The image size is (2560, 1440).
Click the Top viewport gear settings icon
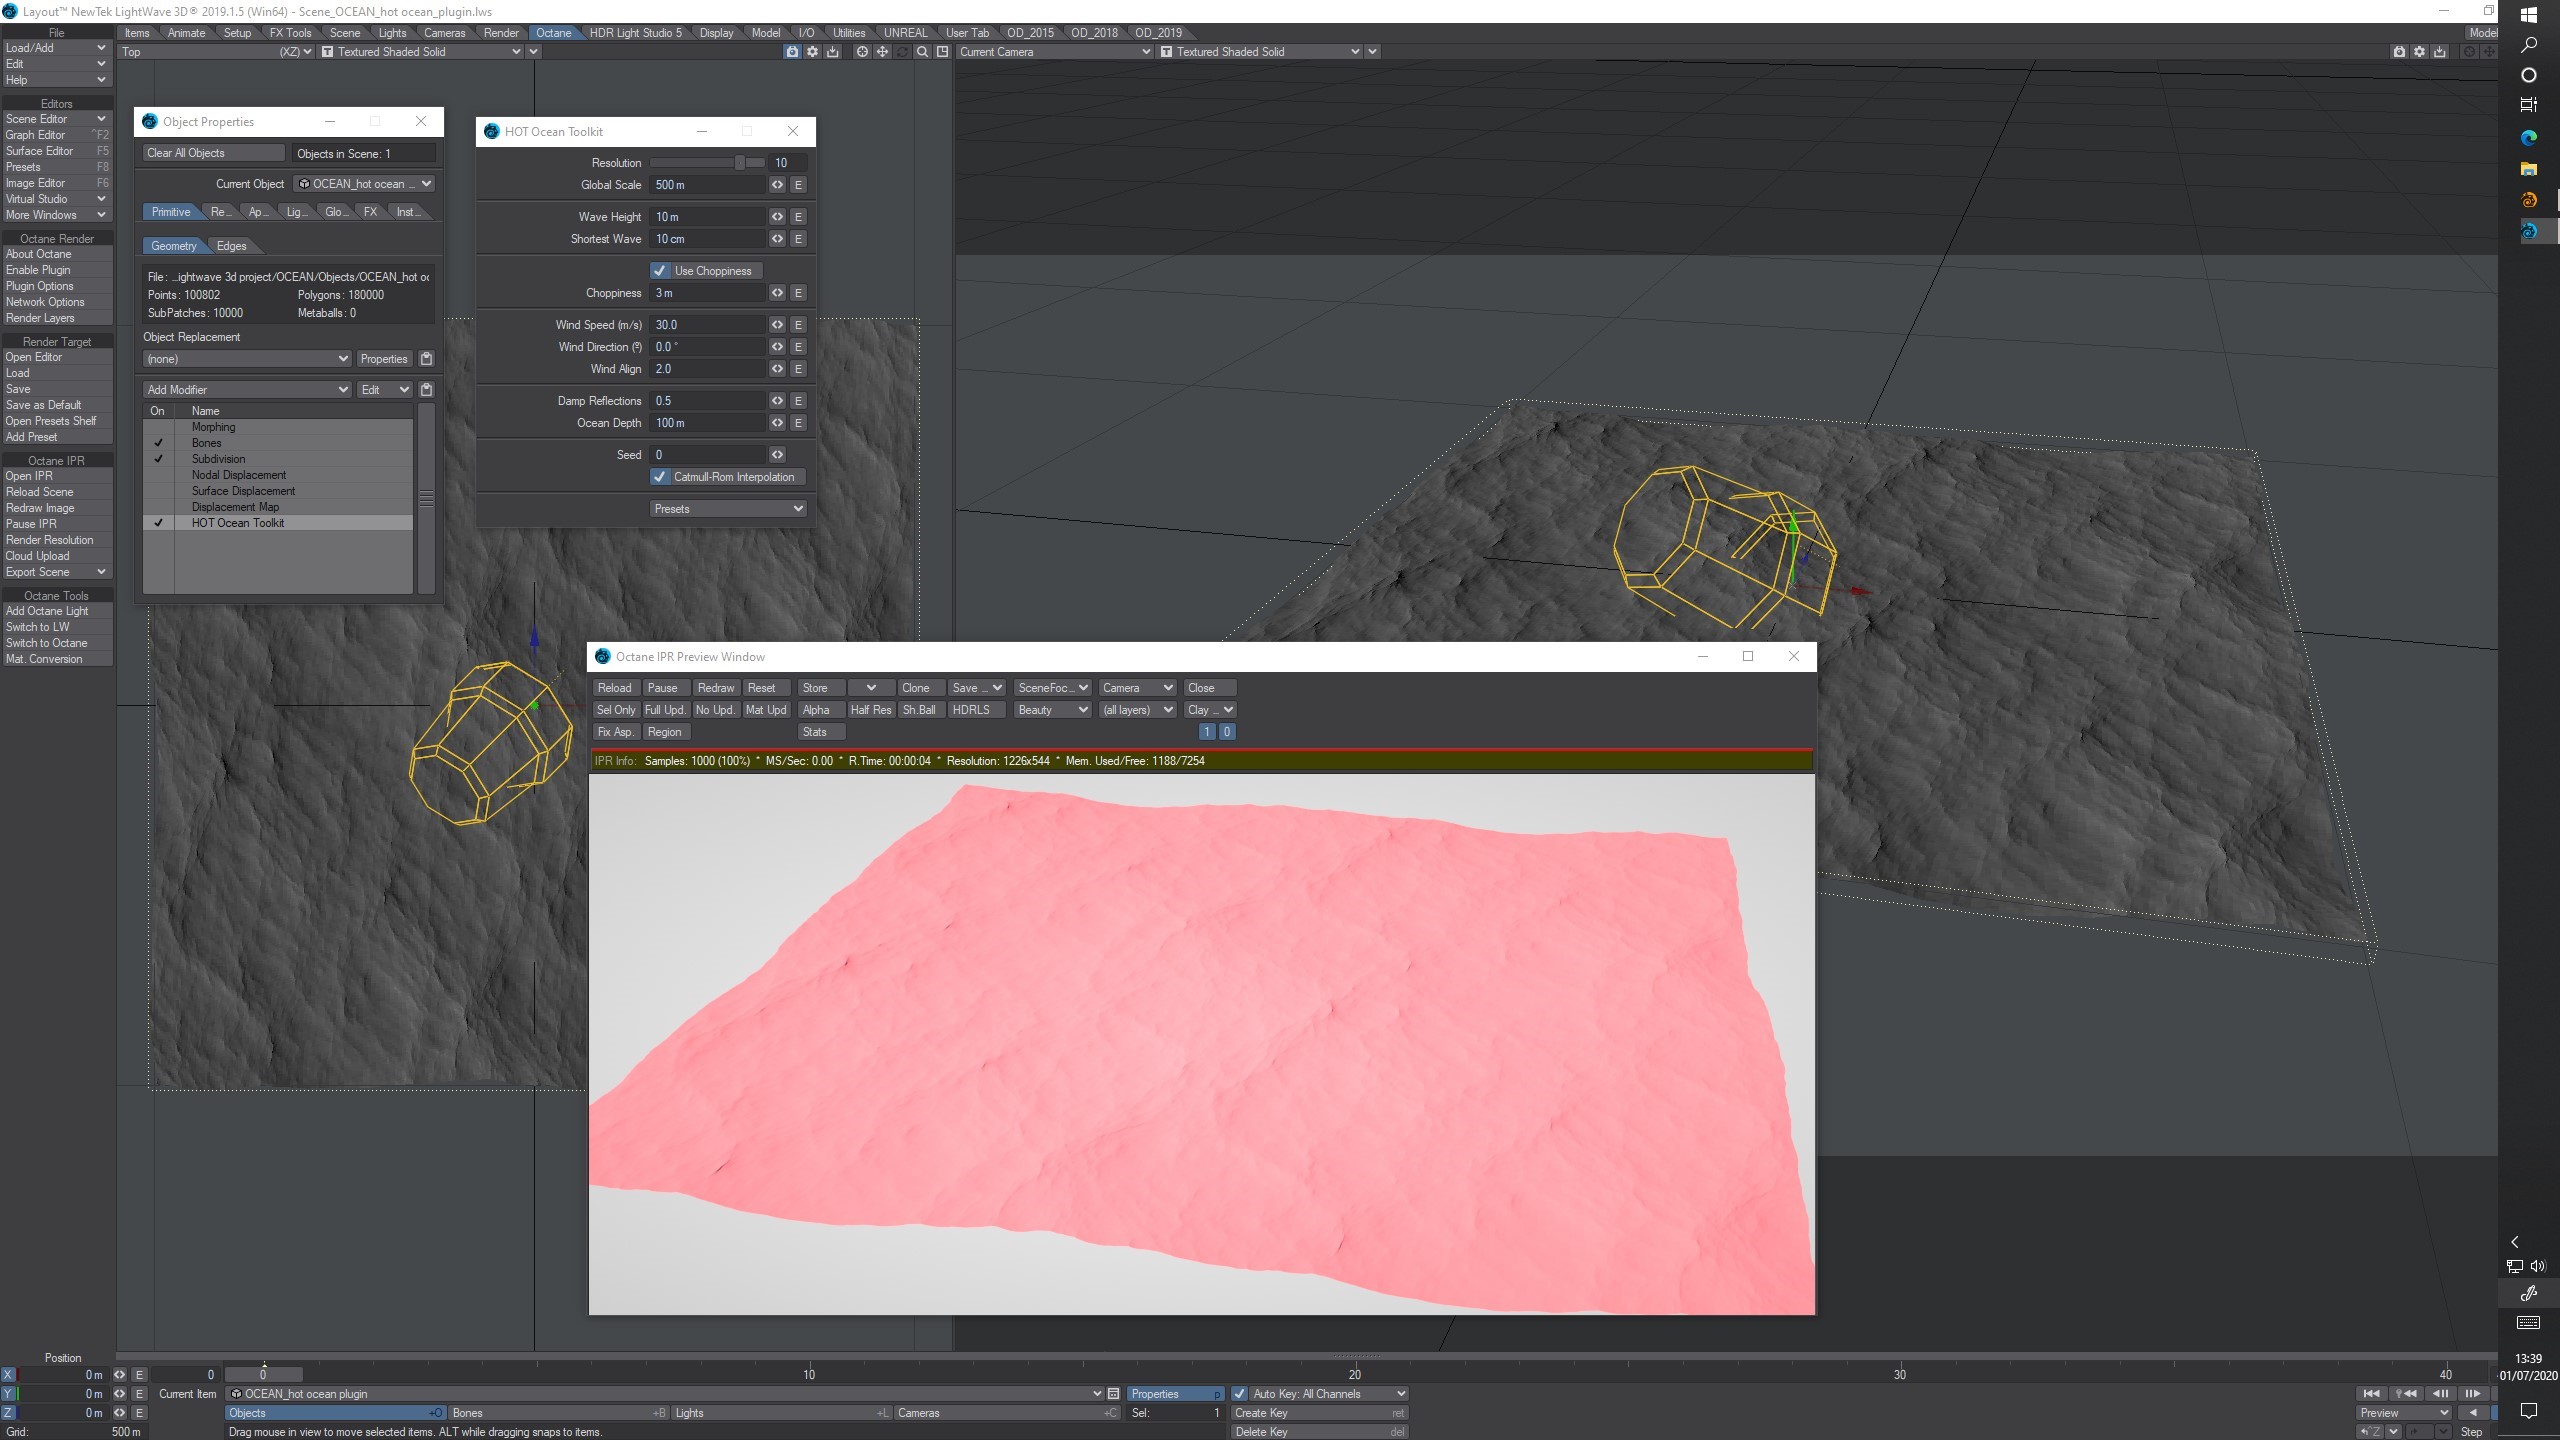point(812,52)
